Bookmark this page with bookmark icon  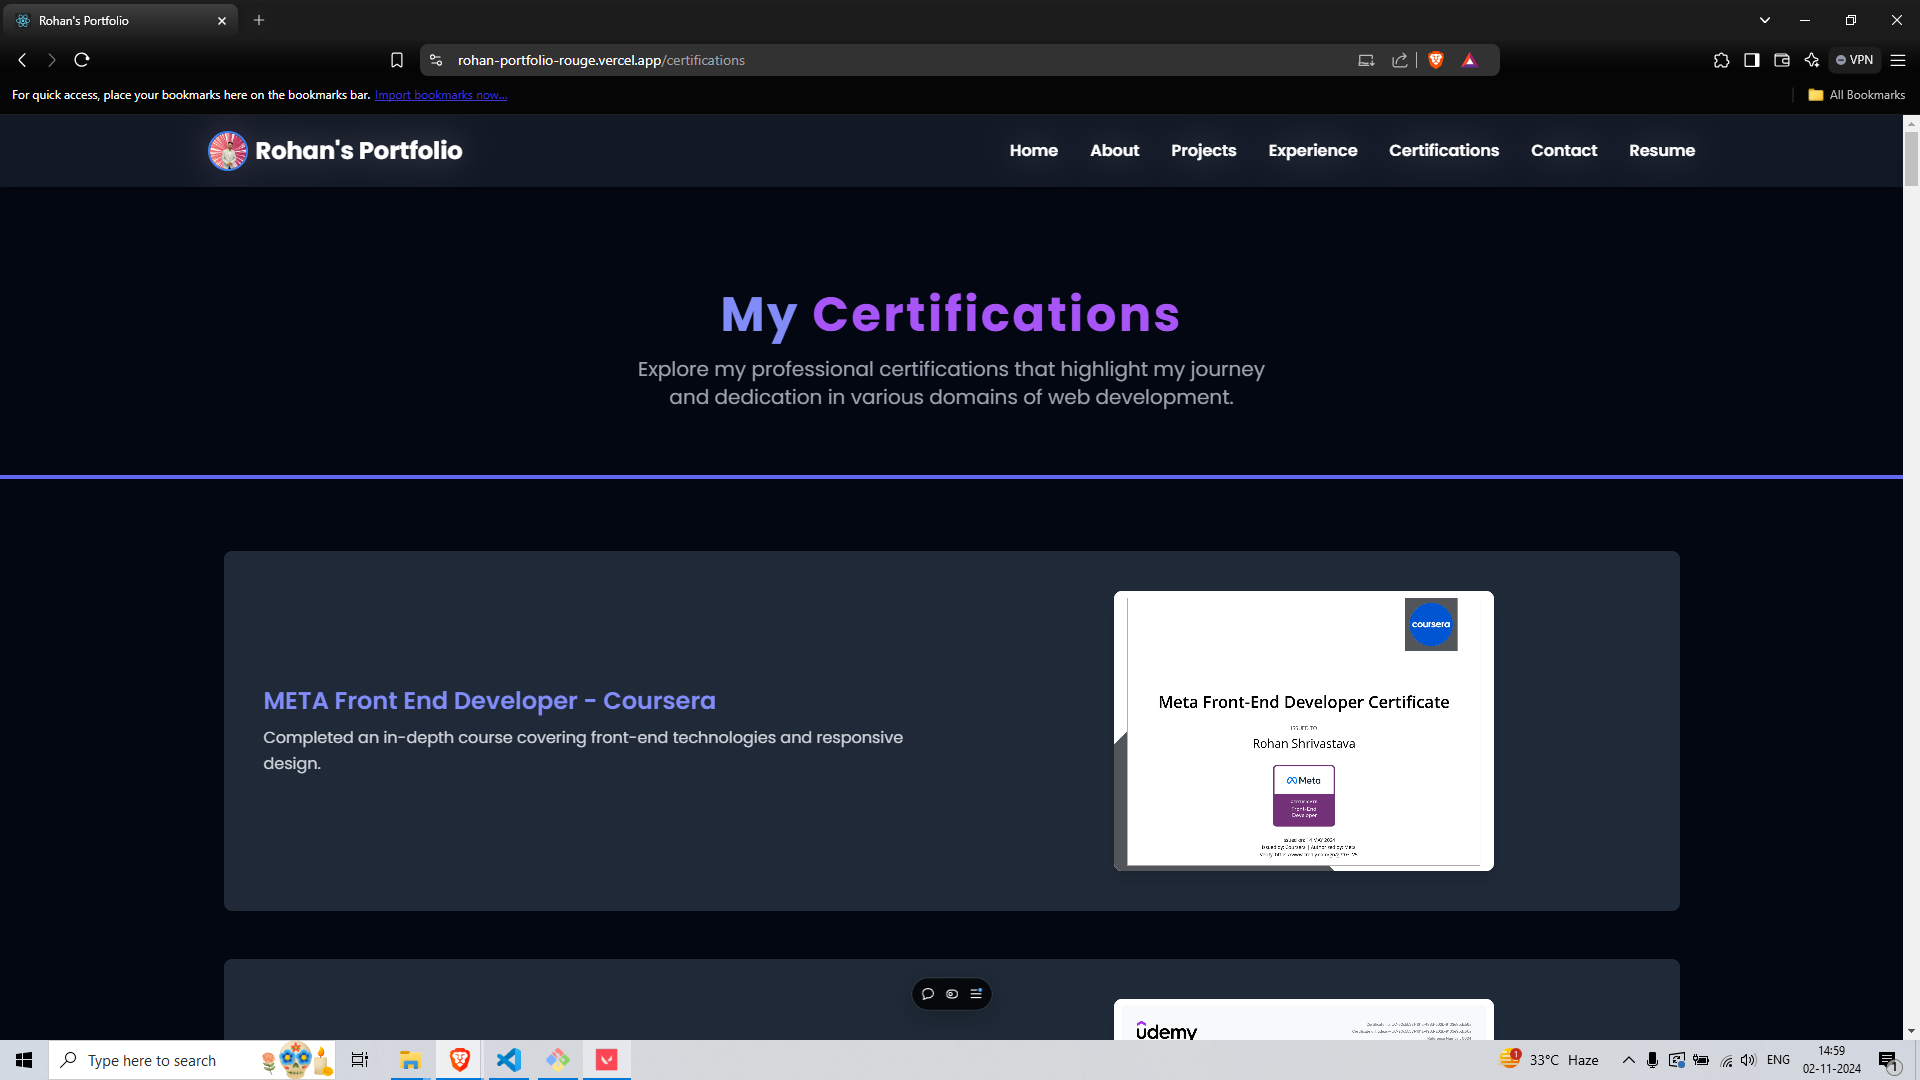point(397,60)
